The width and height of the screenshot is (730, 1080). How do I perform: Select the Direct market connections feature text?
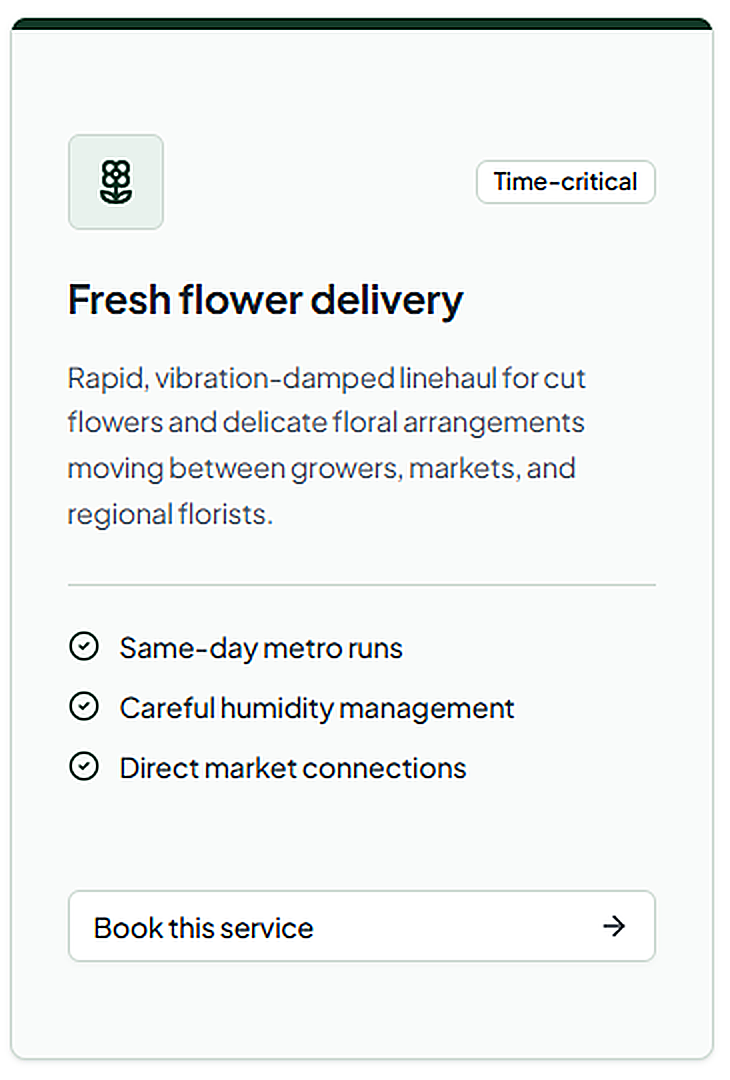[x=293, y=768]
